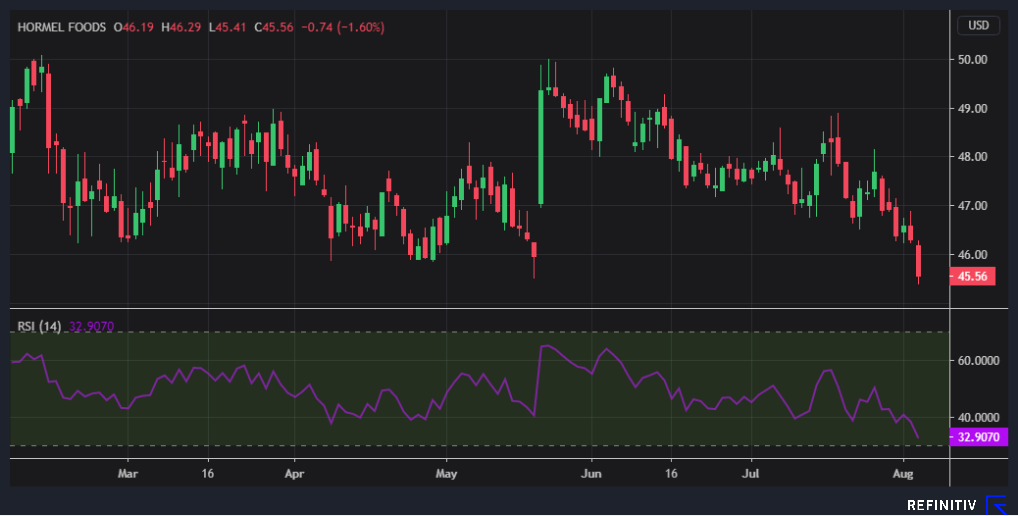Image resolution: width=1018 pixels, height=516 pixels.
Task: Click the 16 label between Jun and Jul
Action: (671, 474)
